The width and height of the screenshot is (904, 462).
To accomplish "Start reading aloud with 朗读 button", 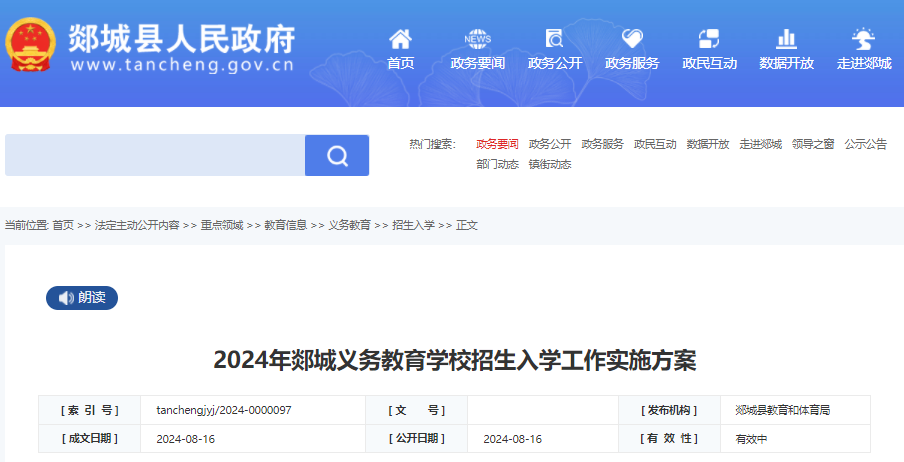I will point(82,298).
